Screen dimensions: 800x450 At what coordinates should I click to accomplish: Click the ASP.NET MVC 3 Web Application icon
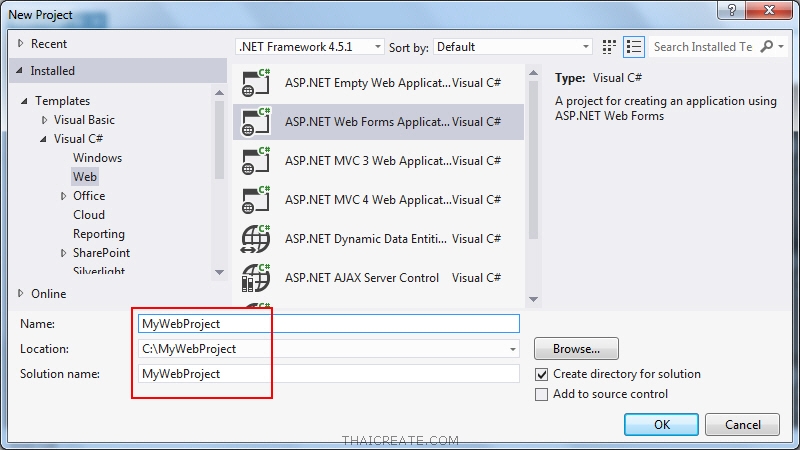pos(256,161)
